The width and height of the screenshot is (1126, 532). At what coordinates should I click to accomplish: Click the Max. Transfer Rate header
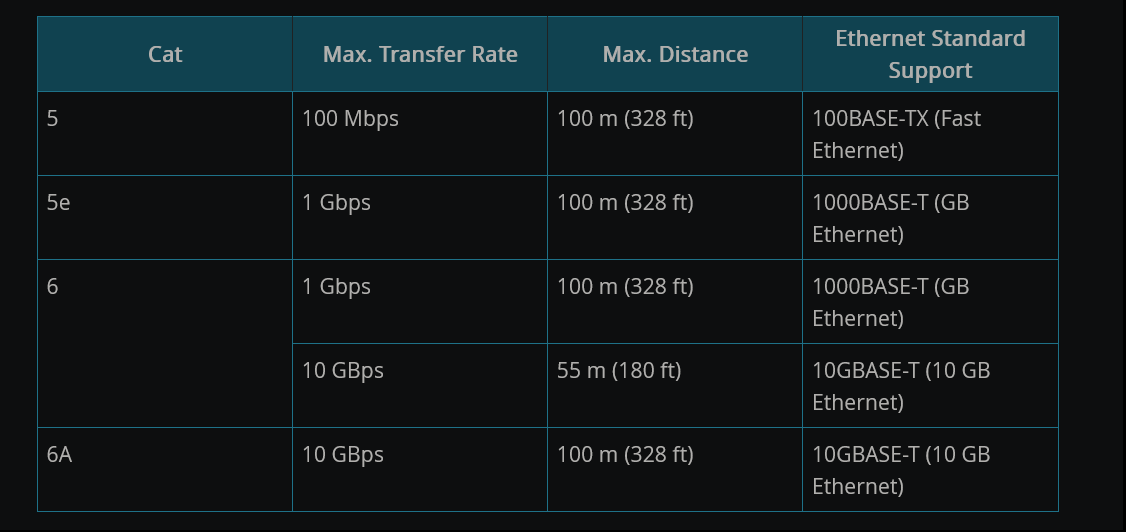coord(420,54)
